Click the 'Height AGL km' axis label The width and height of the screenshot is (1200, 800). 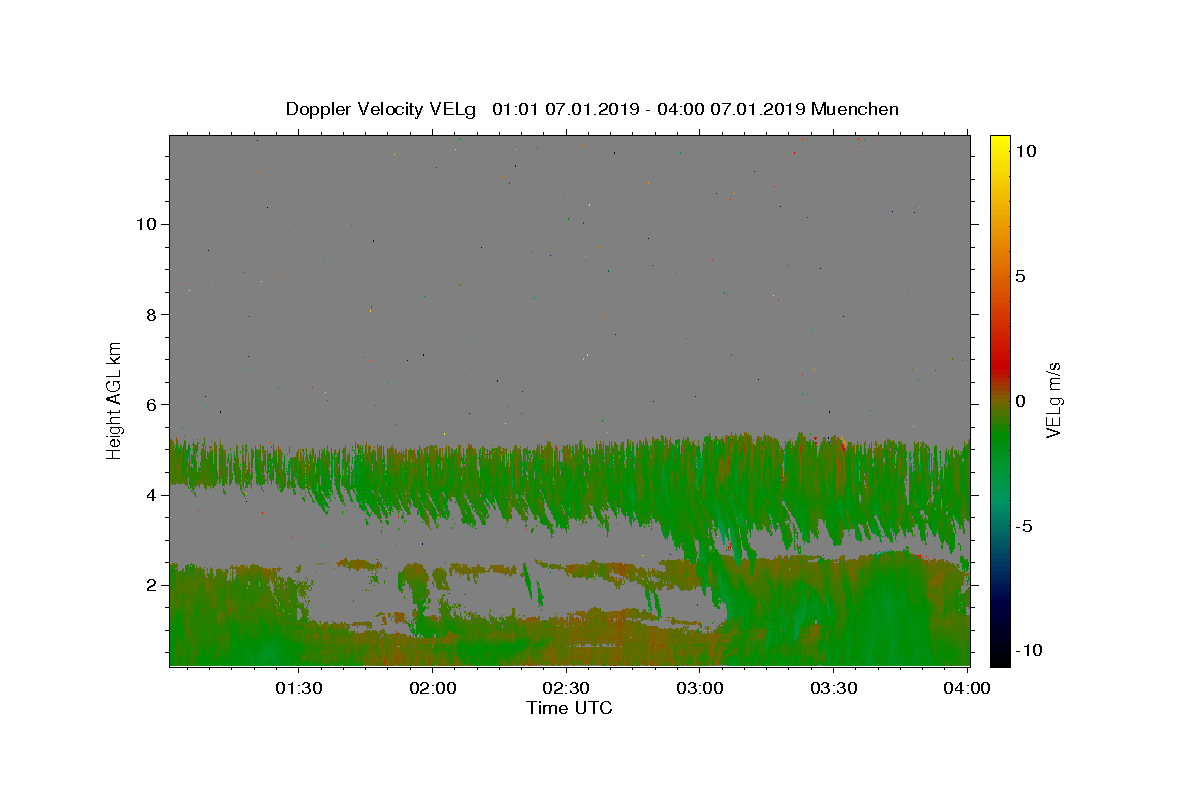pyautogui.click(x=115, y=399)
